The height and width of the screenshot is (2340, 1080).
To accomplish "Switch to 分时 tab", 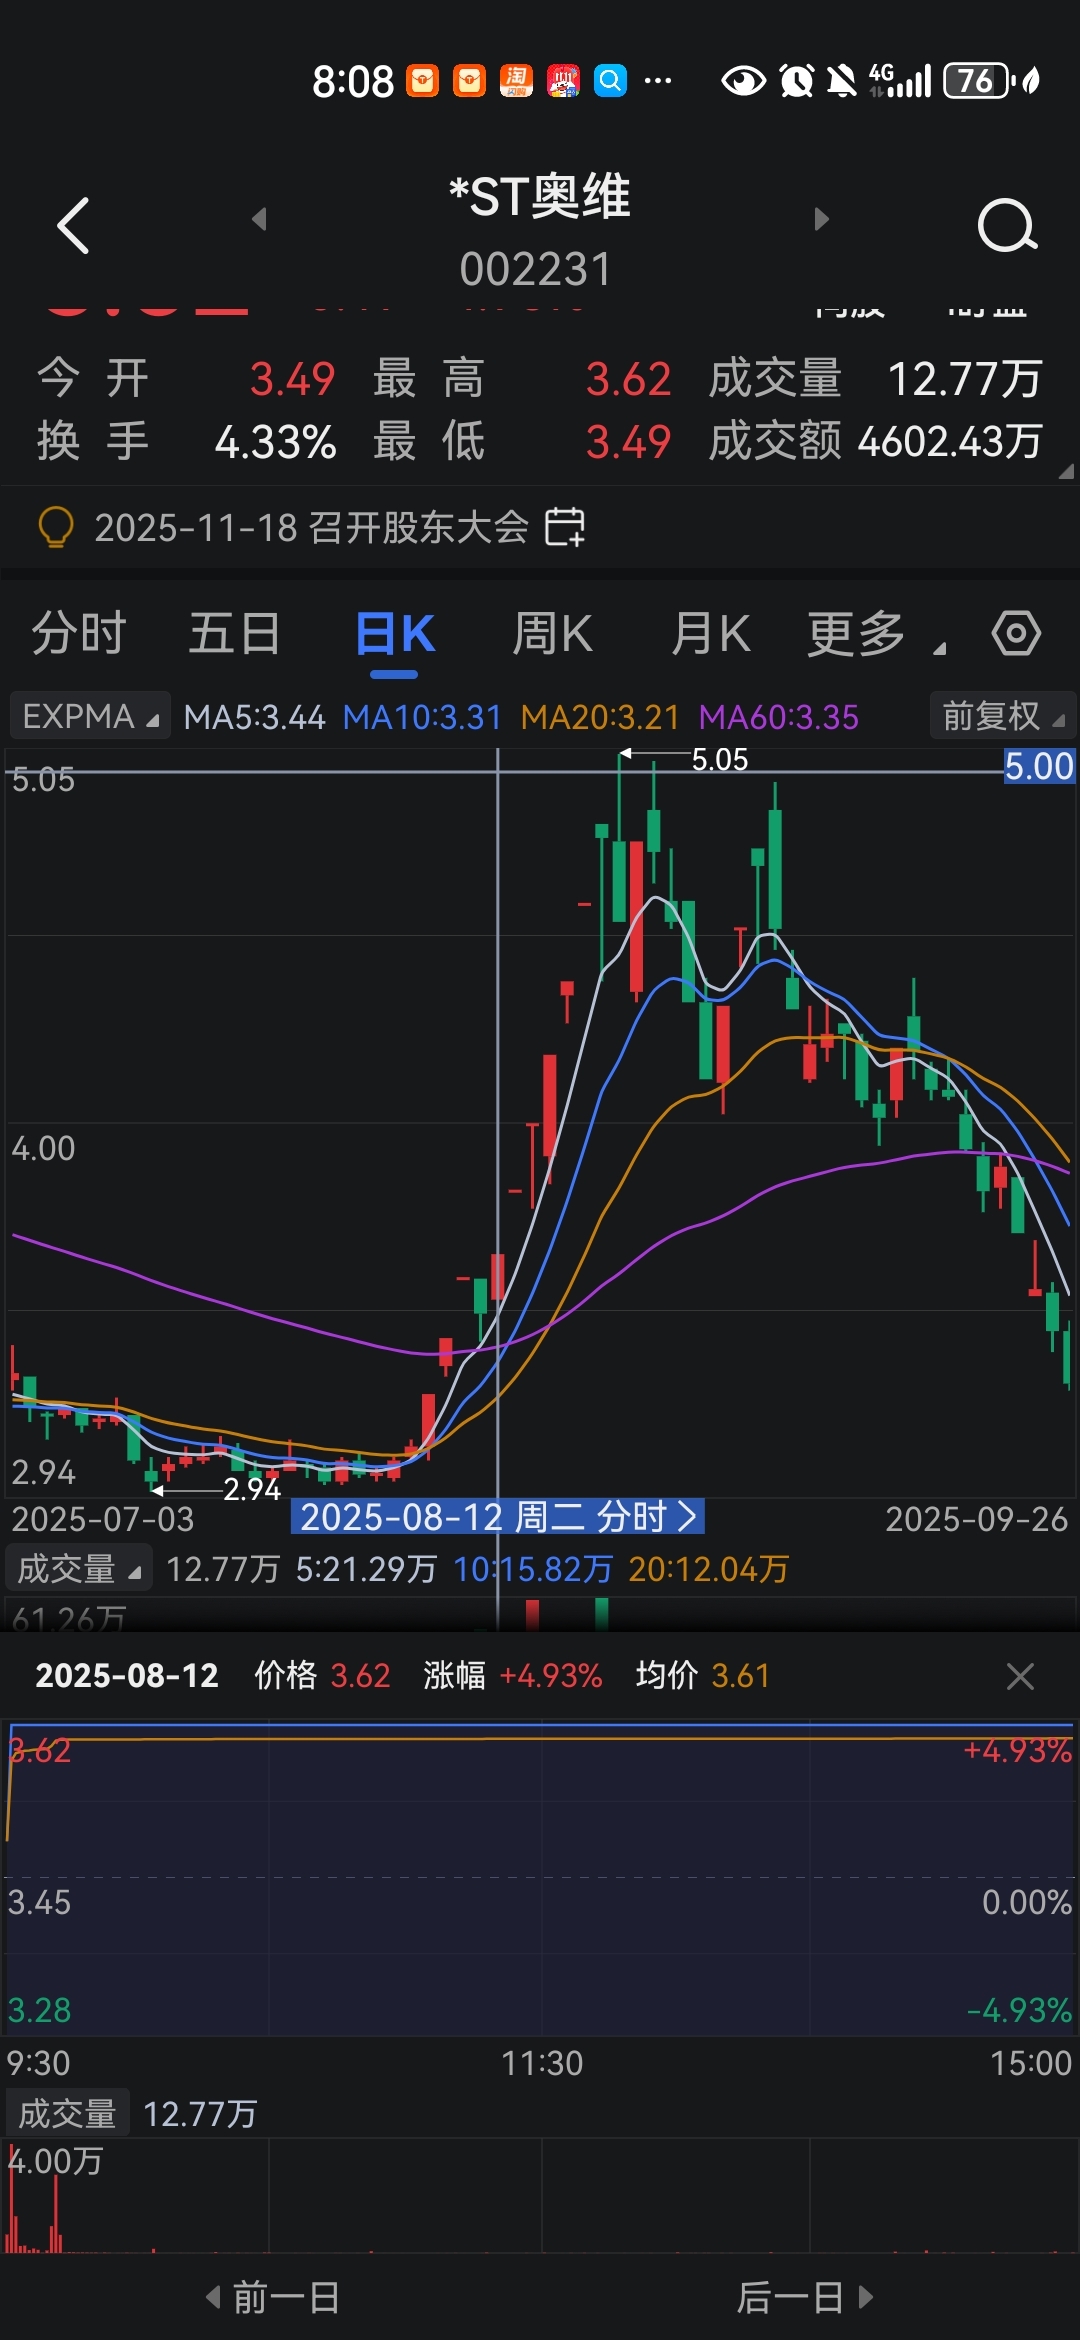I will (x=79, y=634).
